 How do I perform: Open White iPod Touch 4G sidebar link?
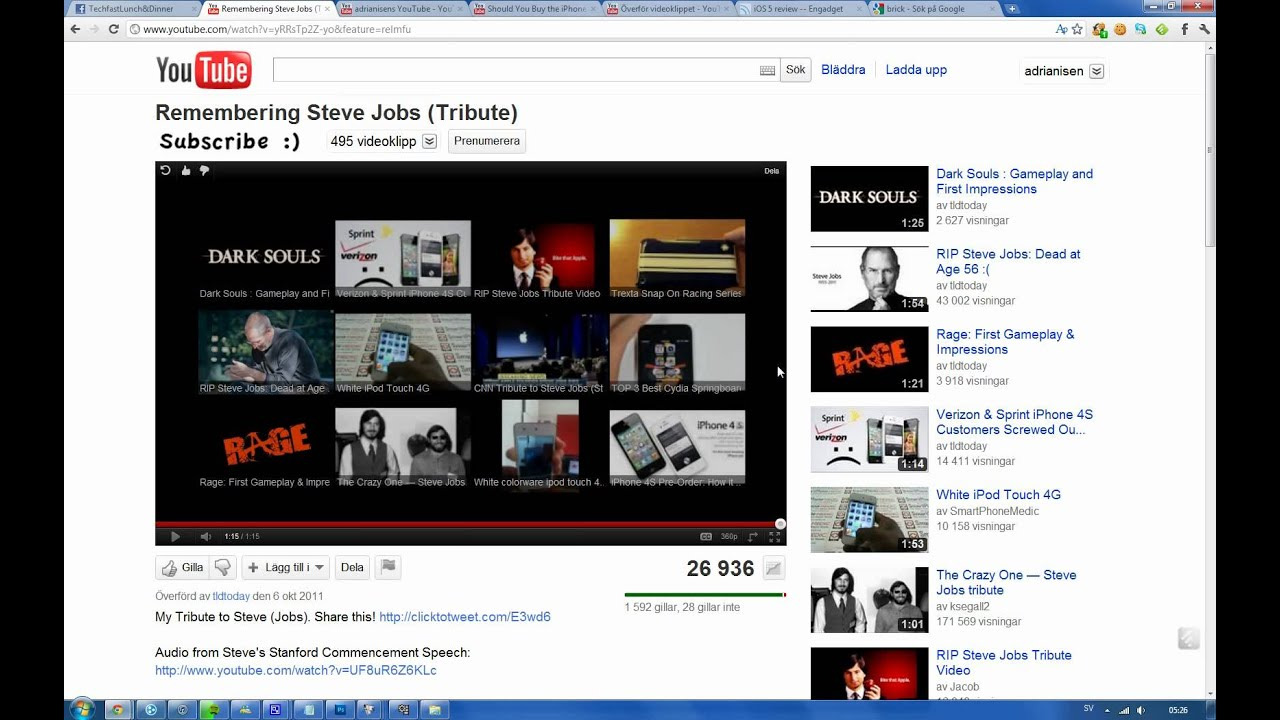pyautogui.click(x=998, y=495)
